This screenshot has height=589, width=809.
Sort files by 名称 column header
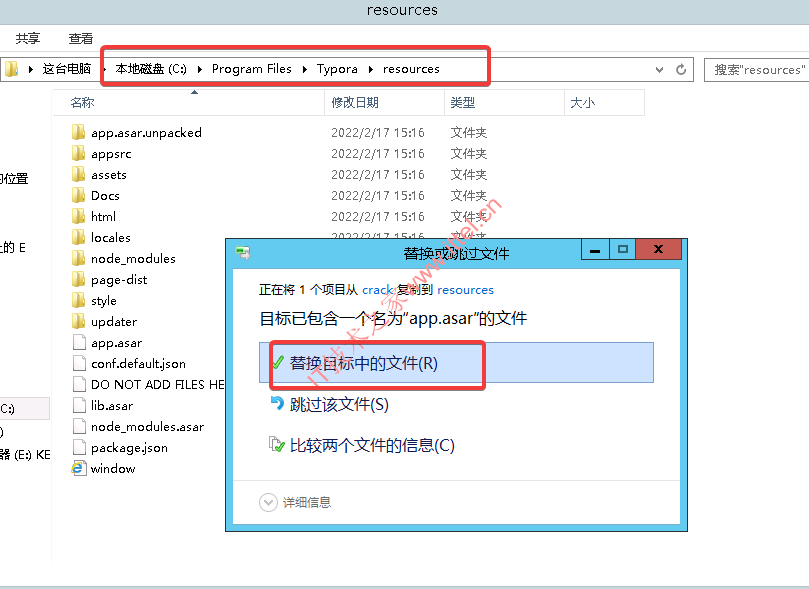click(x=188, y=103)
